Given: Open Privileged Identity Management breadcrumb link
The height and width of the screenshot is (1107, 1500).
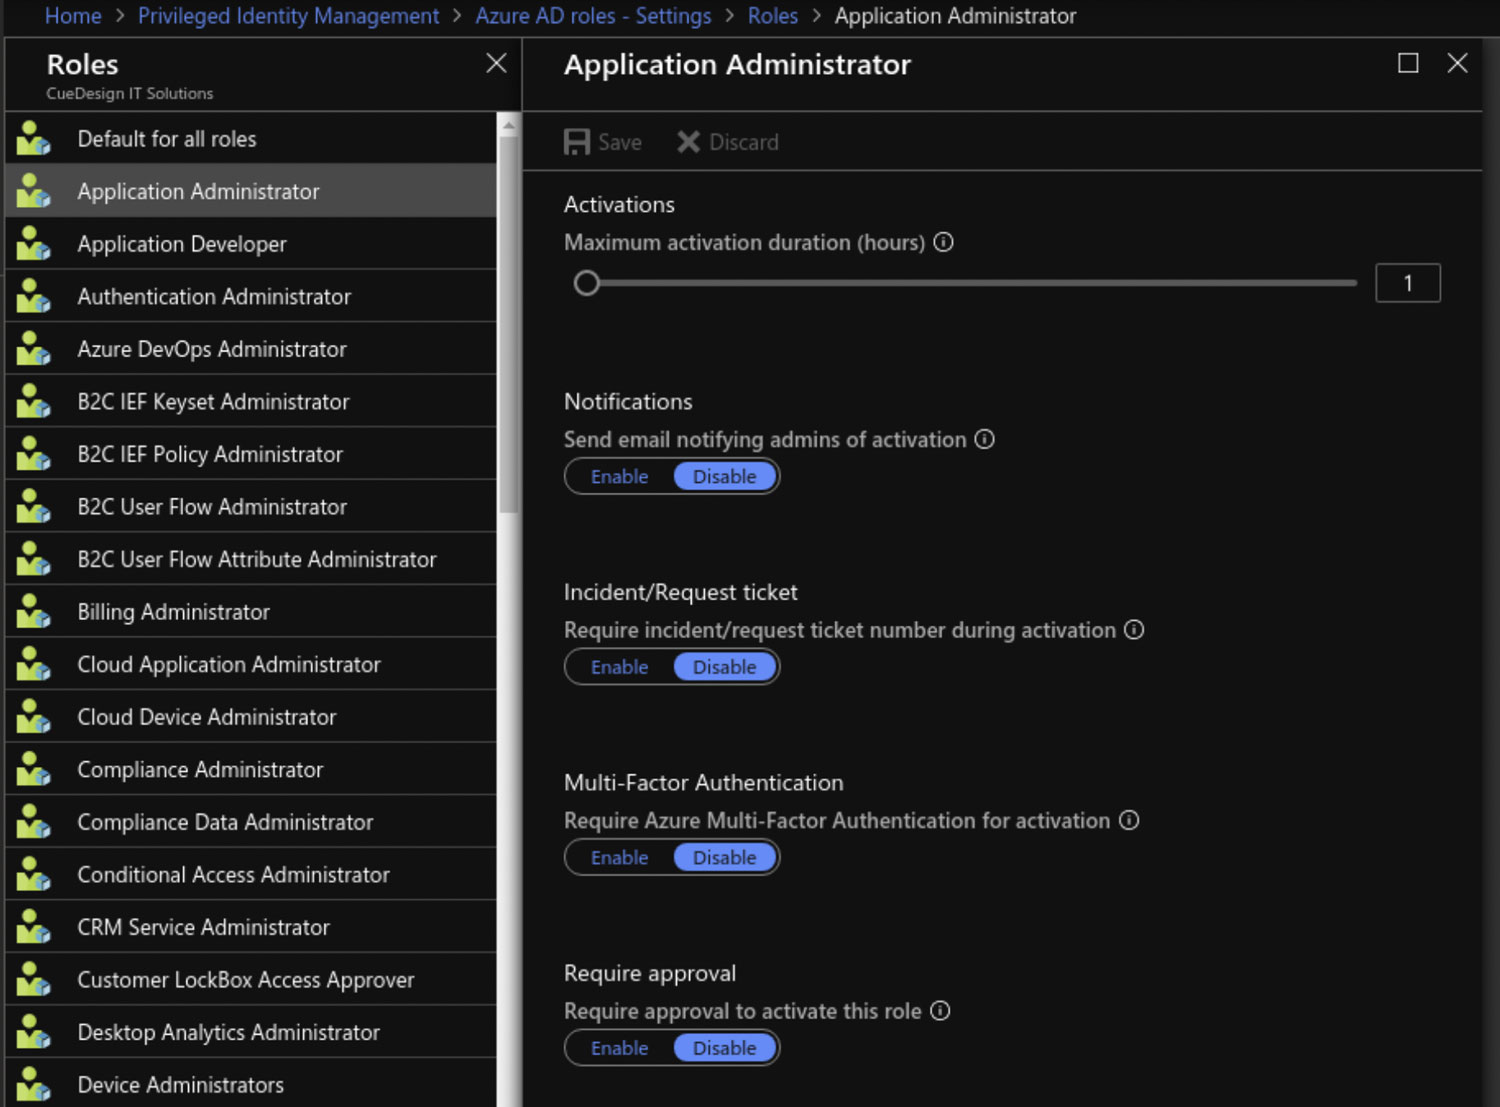Looking at the screenshot, I should [x=288, y=16].
